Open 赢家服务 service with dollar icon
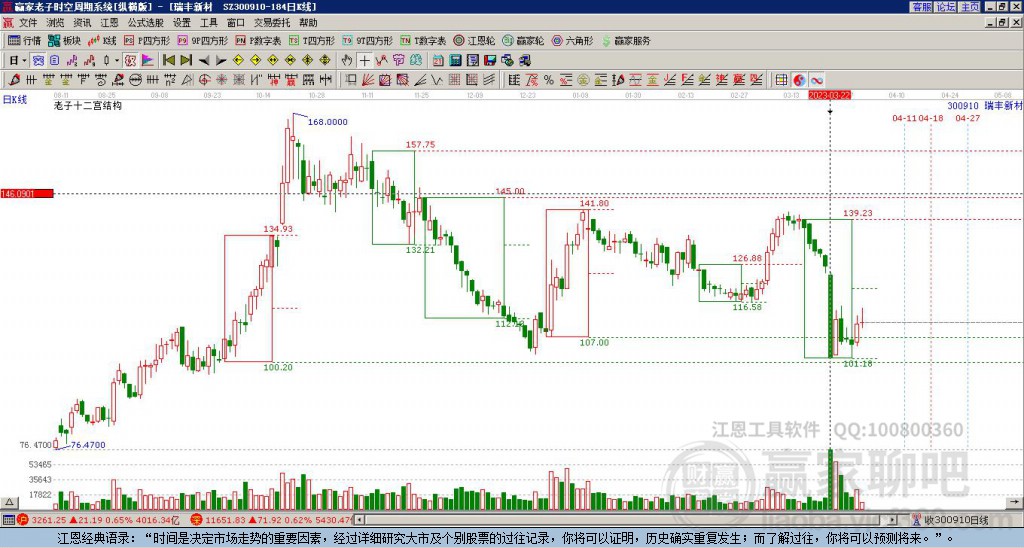 (x=626, y=40)
